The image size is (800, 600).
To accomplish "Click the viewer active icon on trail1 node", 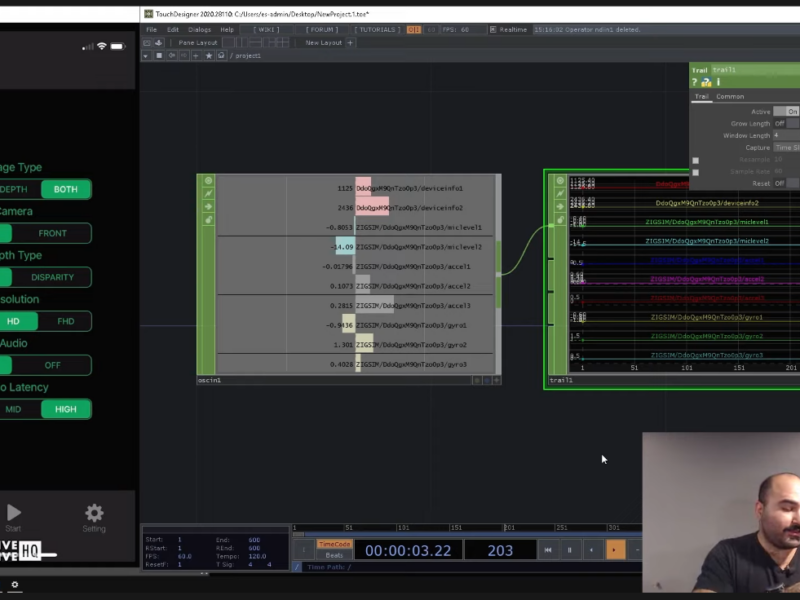I will click(556, 181).
